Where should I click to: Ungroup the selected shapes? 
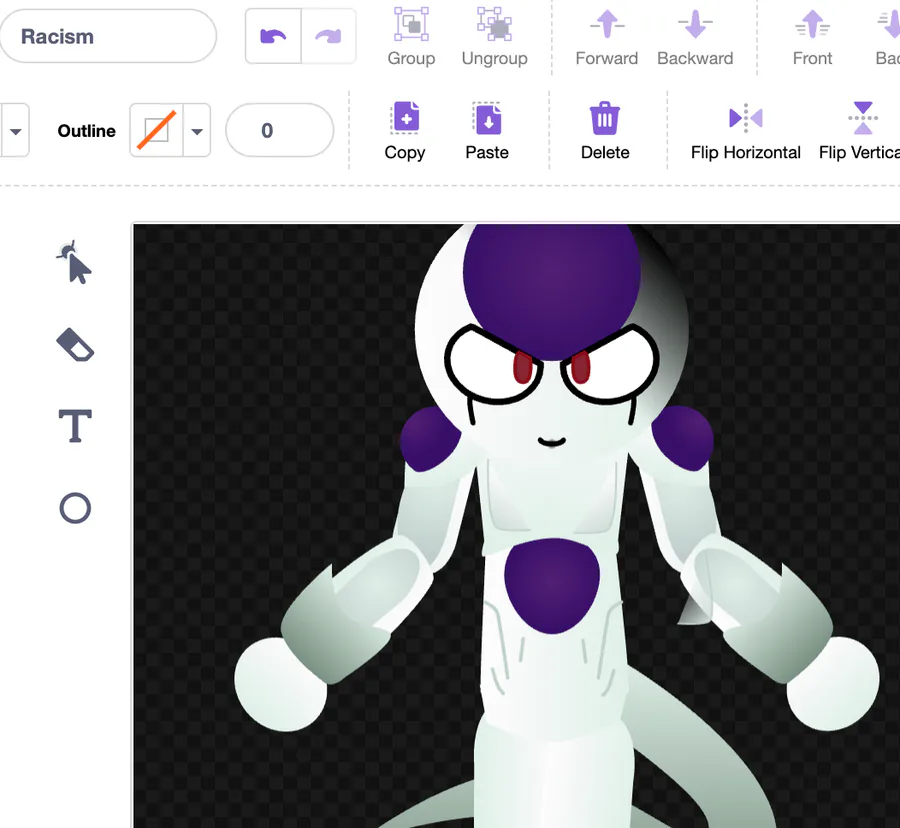tap(494, 37)
